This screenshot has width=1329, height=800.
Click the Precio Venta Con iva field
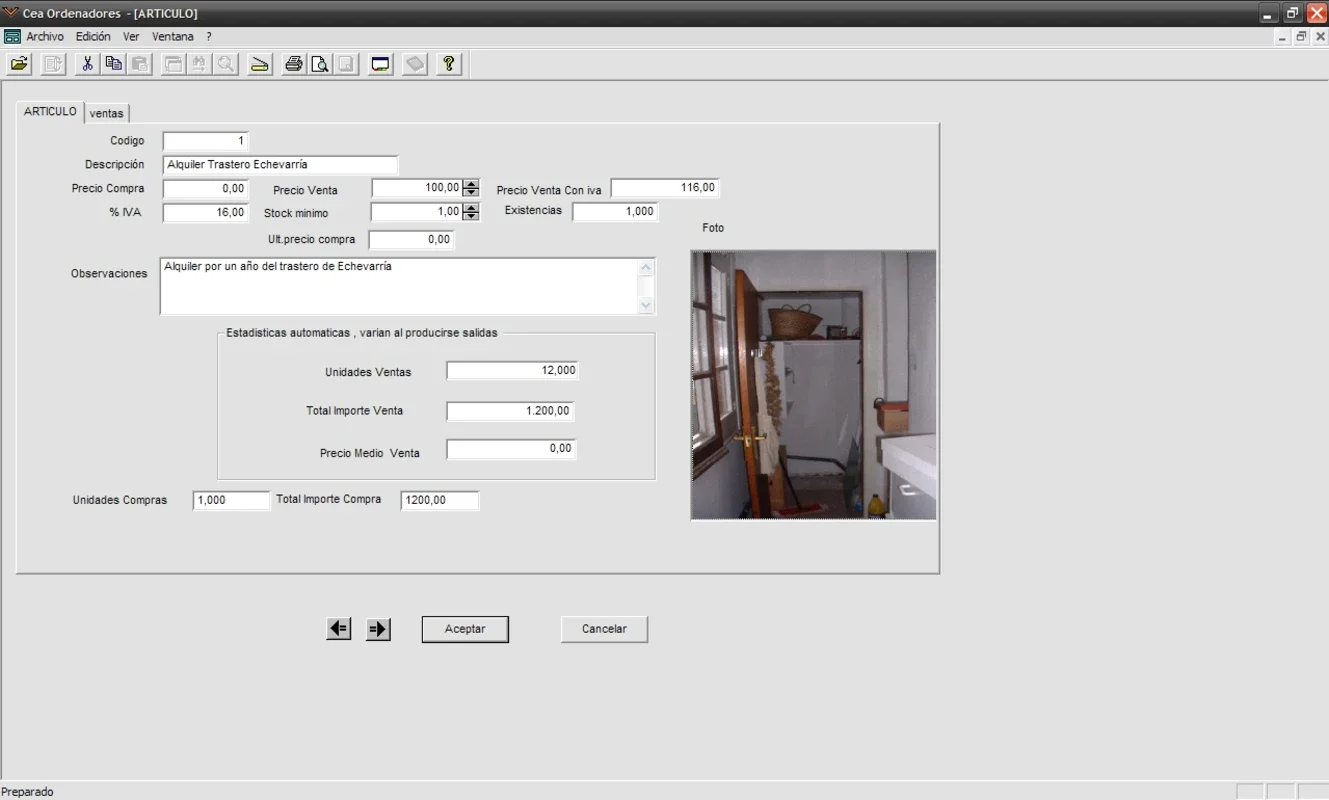pos(665,188)
